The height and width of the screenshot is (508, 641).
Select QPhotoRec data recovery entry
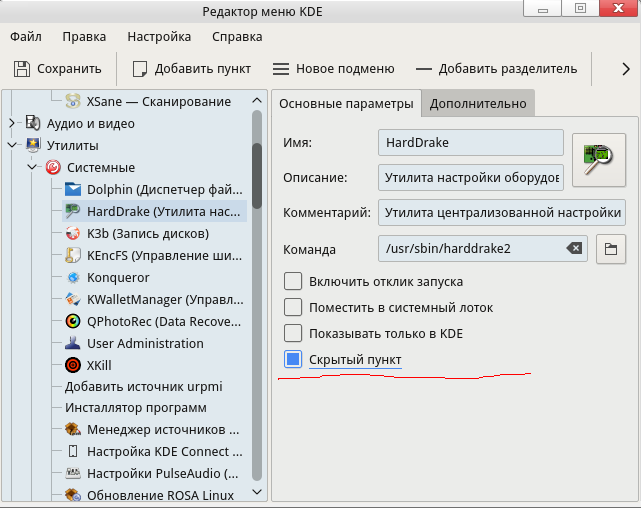pos(163,321)
